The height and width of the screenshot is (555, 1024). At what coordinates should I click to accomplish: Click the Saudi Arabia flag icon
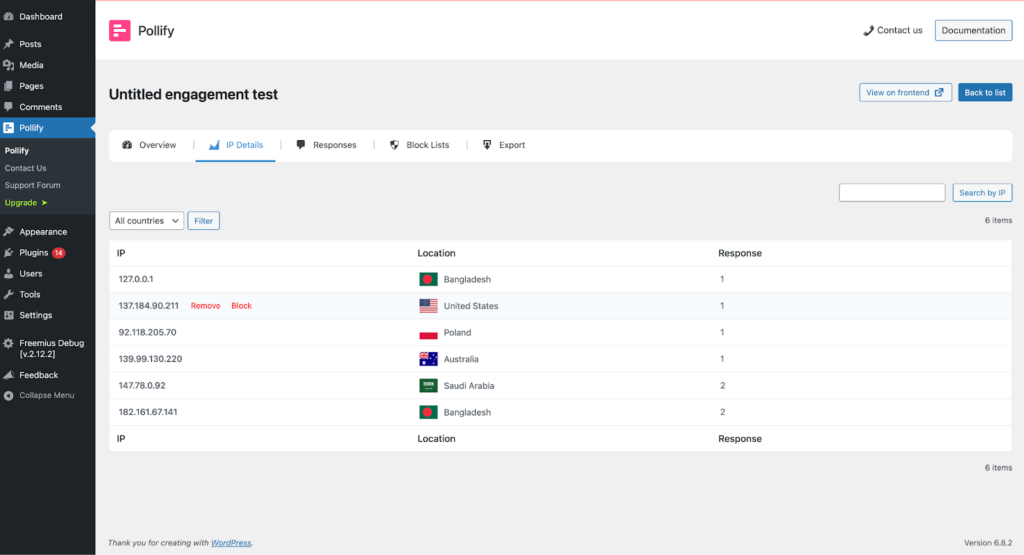click(x=428, y=386)
